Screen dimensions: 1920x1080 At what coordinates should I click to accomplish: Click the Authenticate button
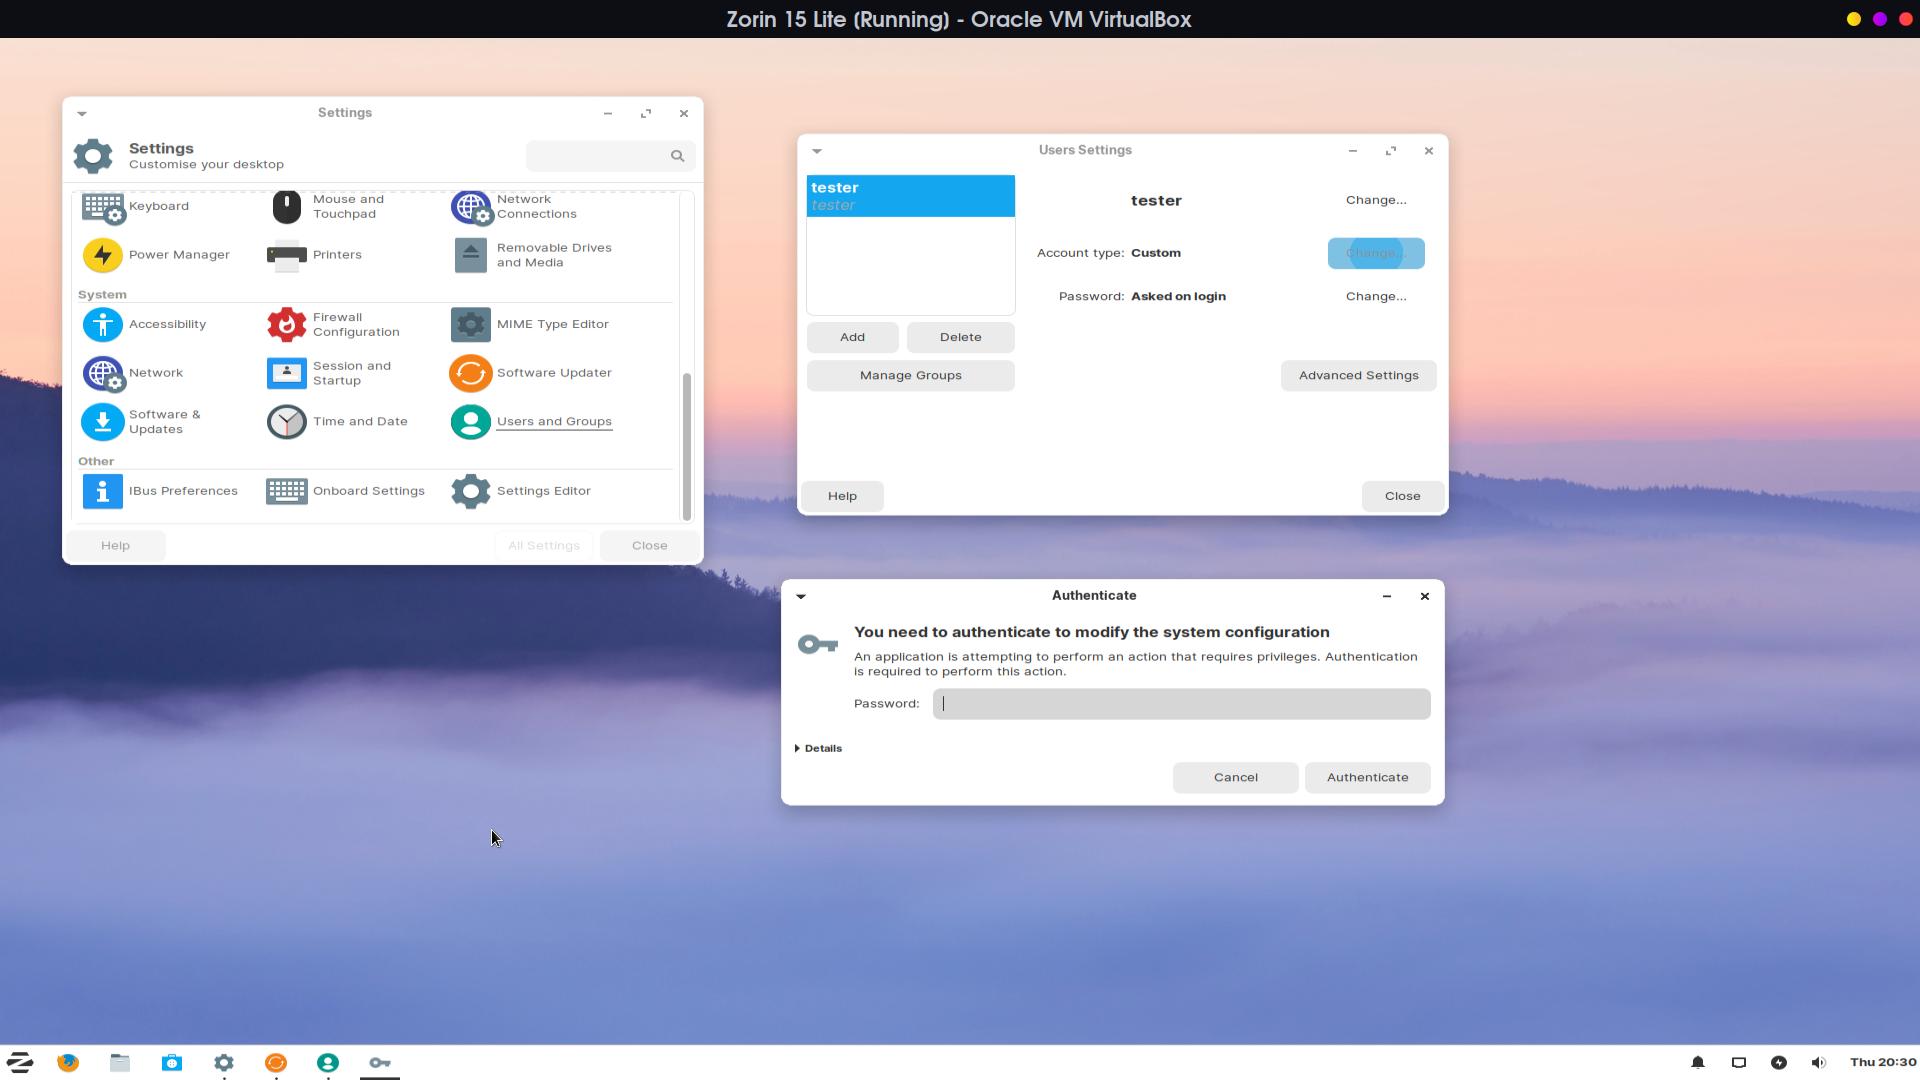1367,777
